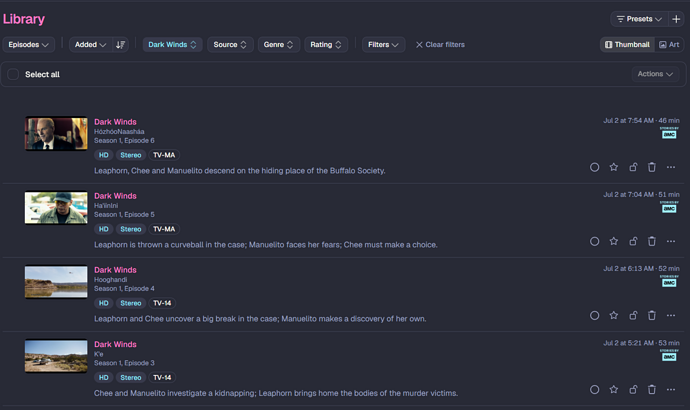Open more options for Episode 3
This screenshot has height=410, width=690.
click(671, 389)
